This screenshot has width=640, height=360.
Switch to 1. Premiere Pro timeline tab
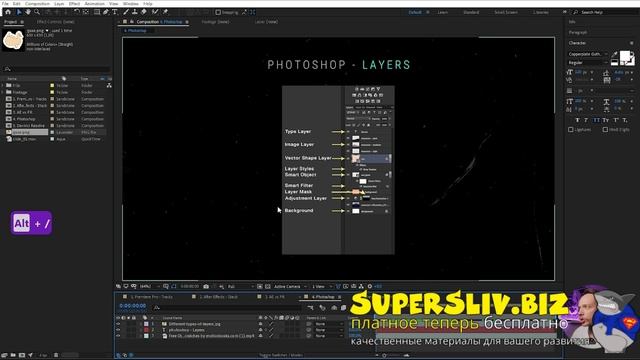click(151, 297)
